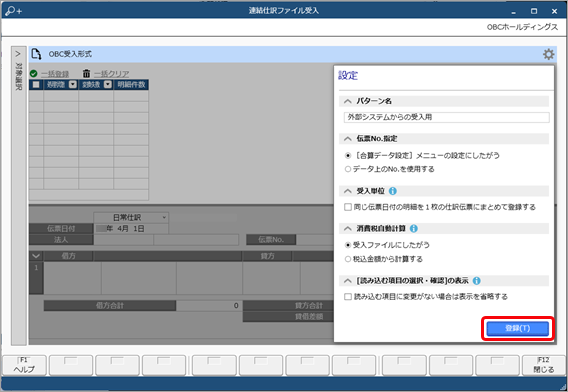Select メニューの設定にしたがう radio option
Image resolution: width=568 pixels, height=392 pixels.
coord(348,156)
